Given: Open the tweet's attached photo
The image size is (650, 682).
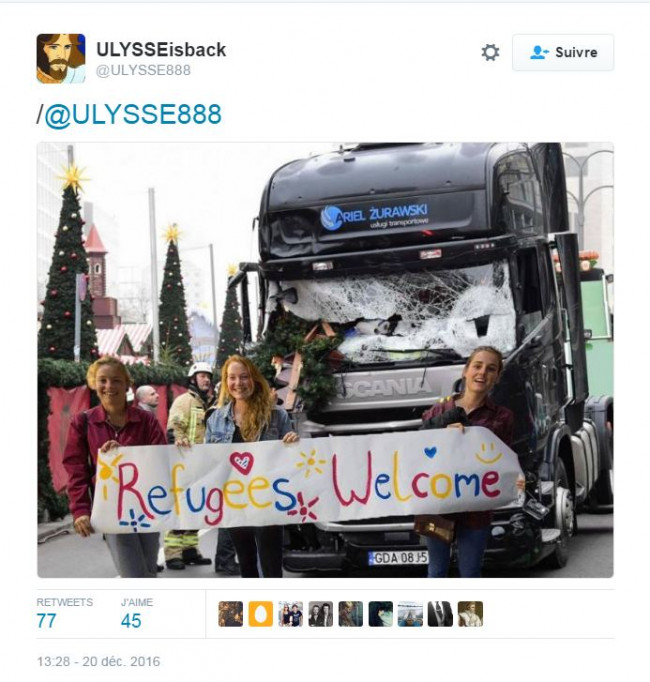Looking at the screenshot, I should [325, 360].
